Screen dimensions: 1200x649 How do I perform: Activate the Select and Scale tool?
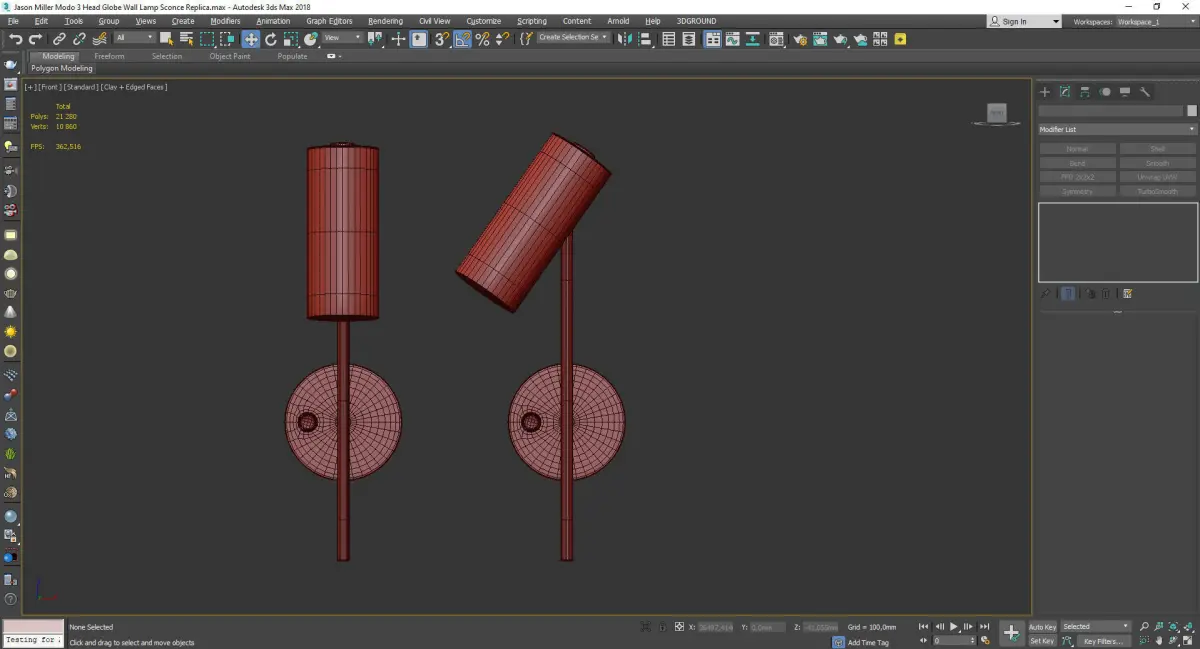(x=290, y=39)
